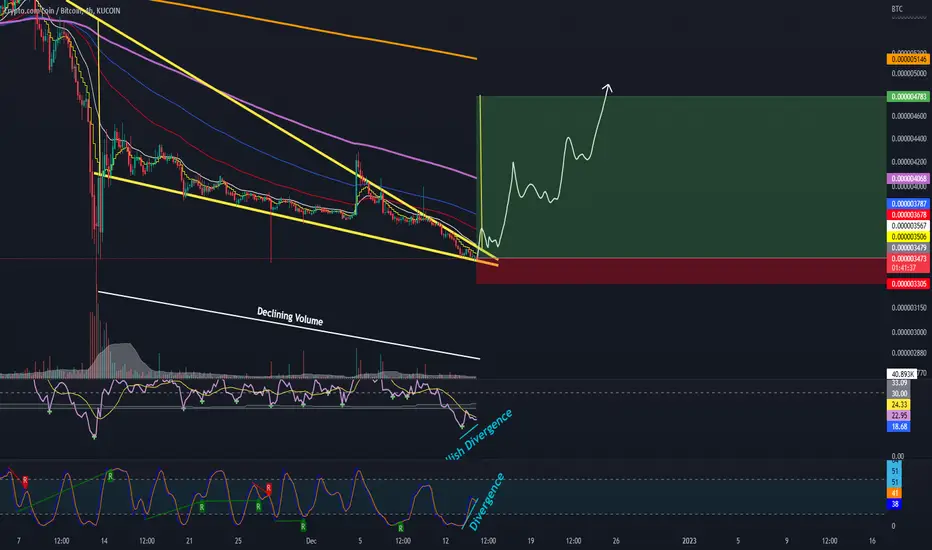Click the 14 date on time axis
932x550 pixels.
(104, 541)
